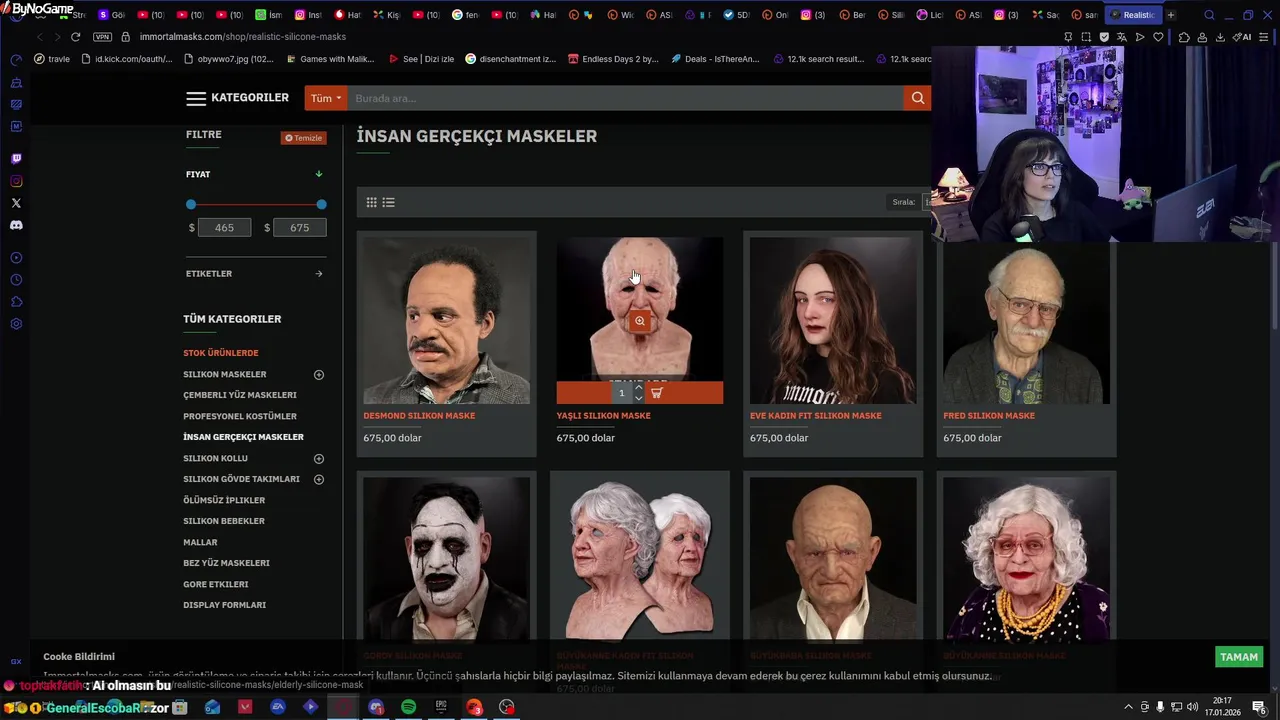Open Fred Silikon Maske link

pyautogui.click(x=989, y=416)
